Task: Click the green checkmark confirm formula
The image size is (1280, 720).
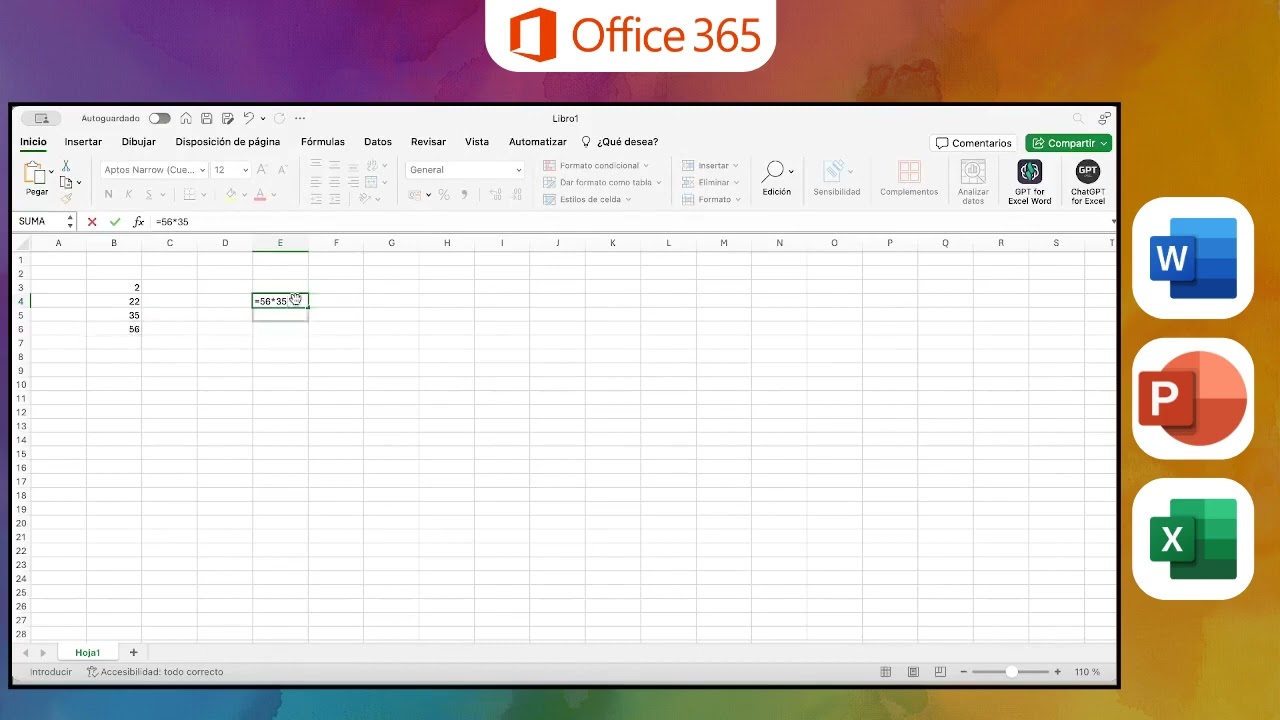Action: 115,222
